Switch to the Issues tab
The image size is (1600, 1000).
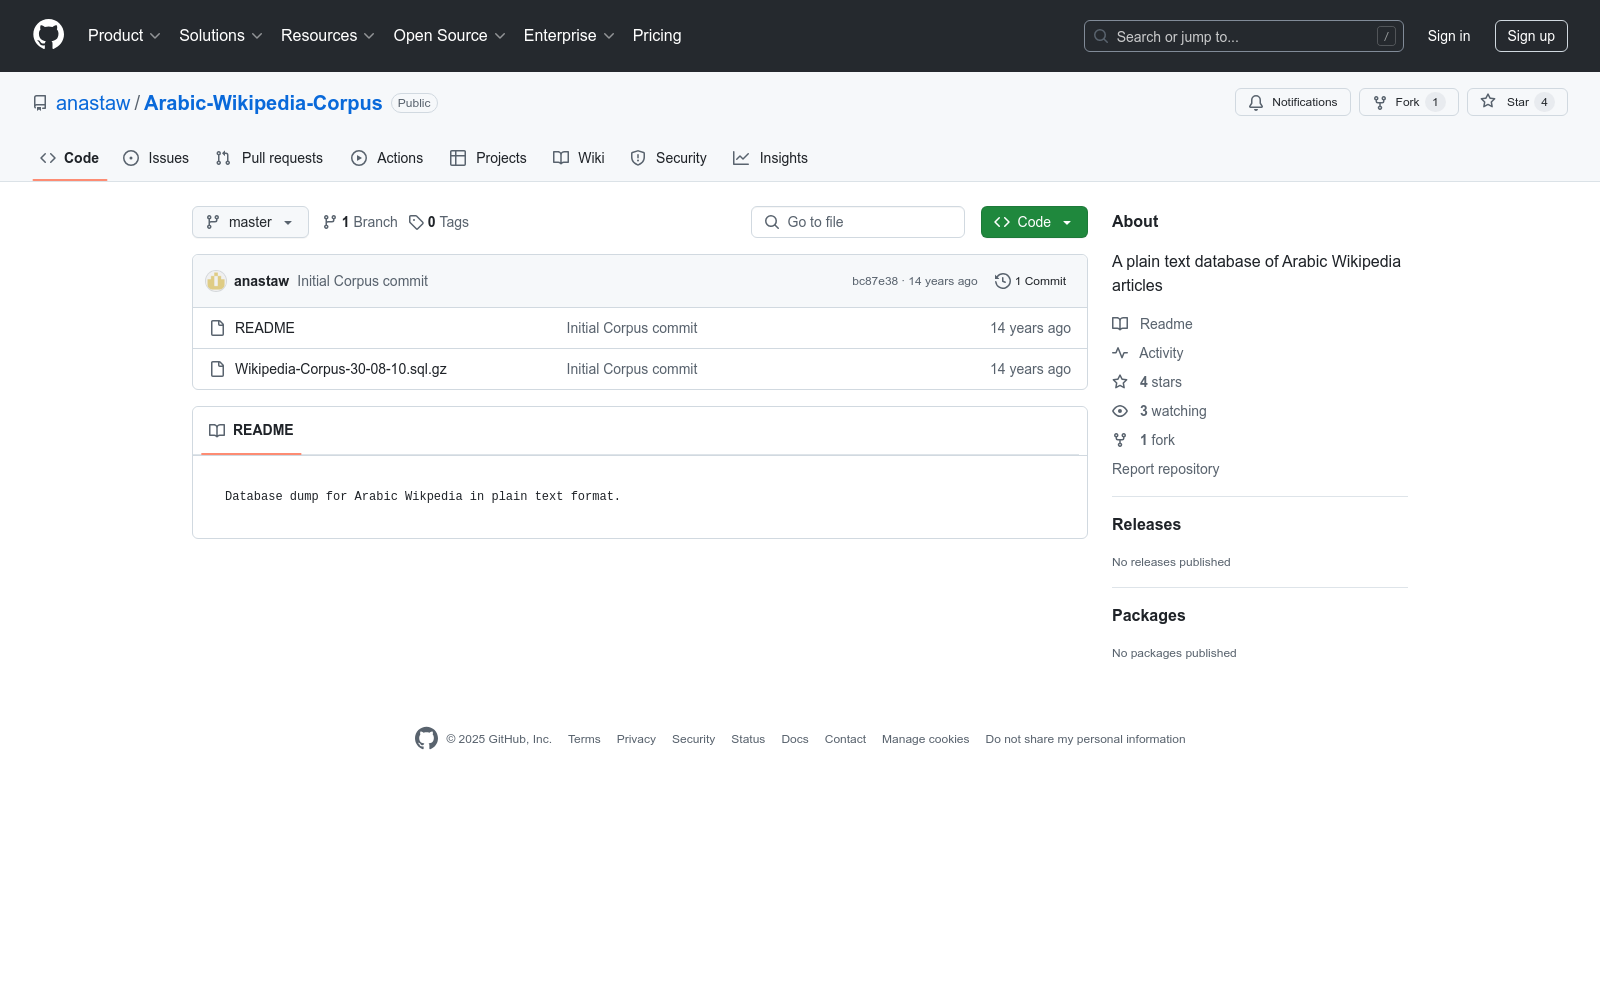pos(156,158)
